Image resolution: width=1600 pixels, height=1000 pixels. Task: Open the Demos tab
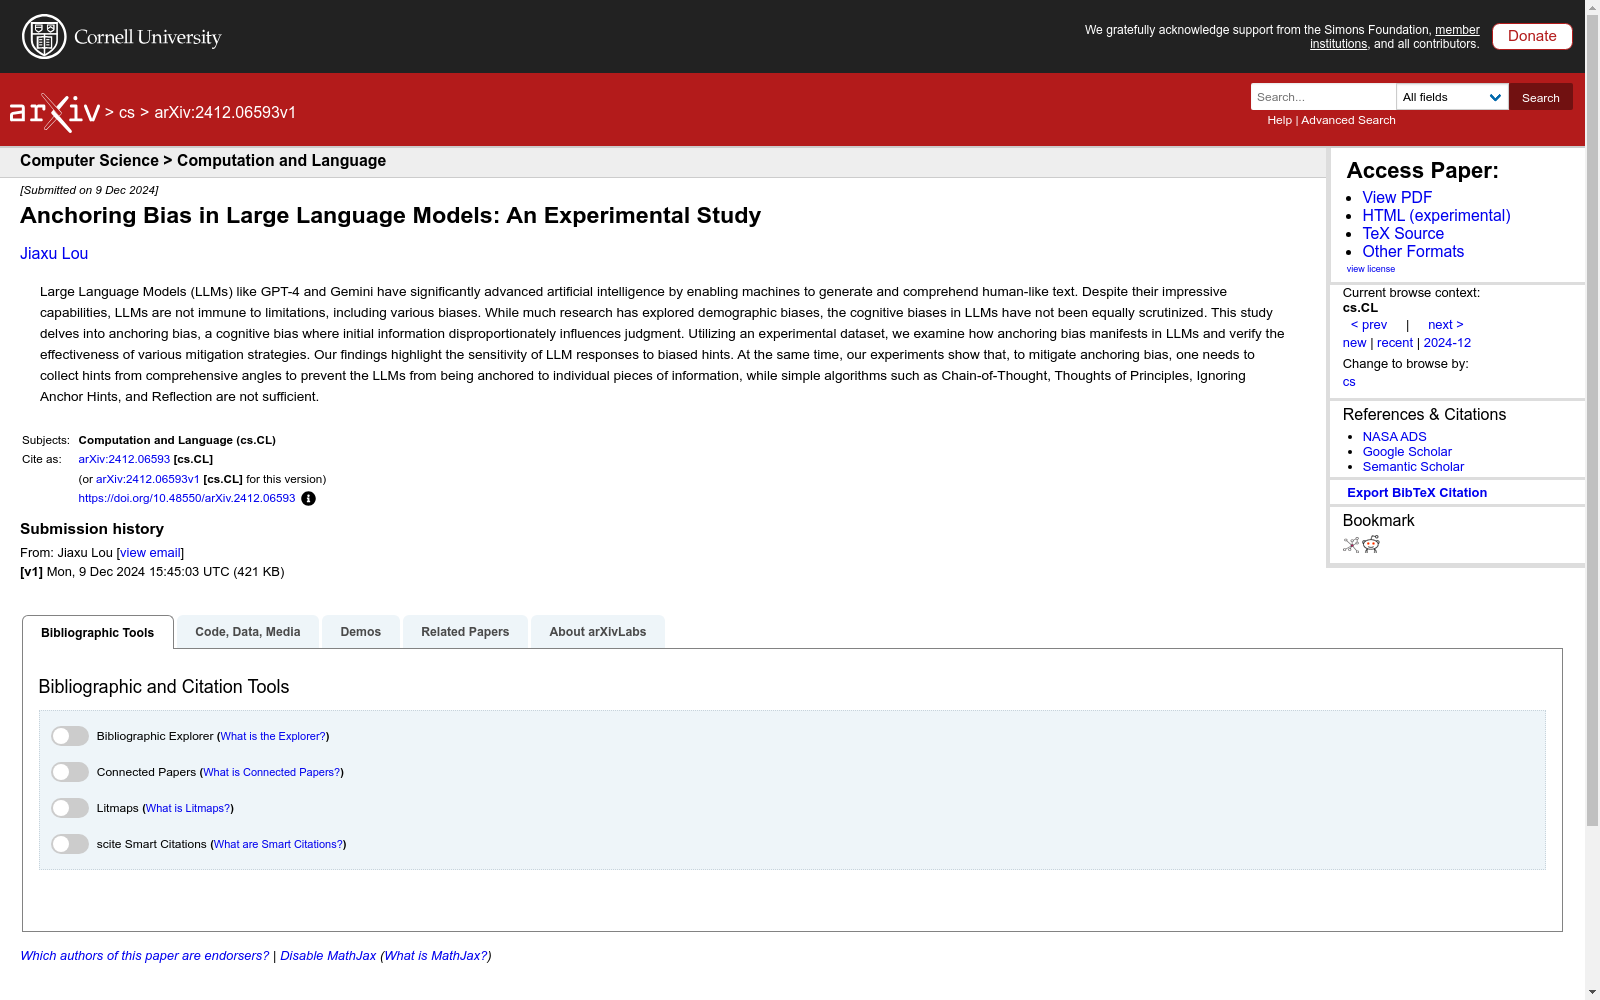coord(360,631)
